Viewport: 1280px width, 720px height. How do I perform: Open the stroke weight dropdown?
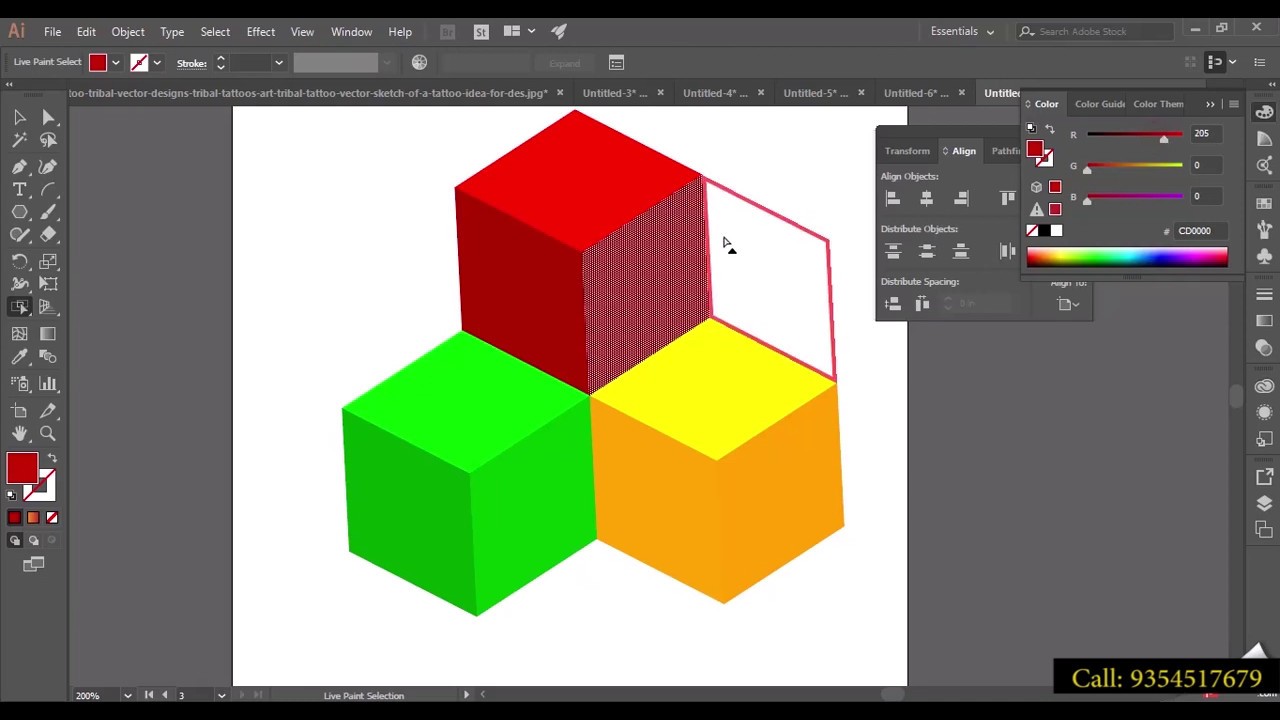coord(279,63)
